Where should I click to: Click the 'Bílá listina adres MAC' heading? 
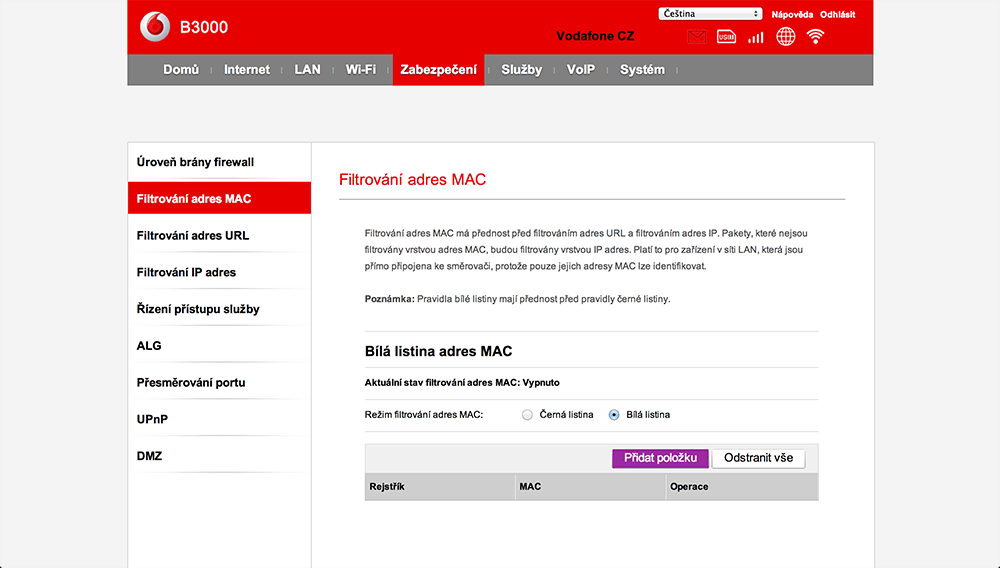pyautogui.click(x=438, y=351)
